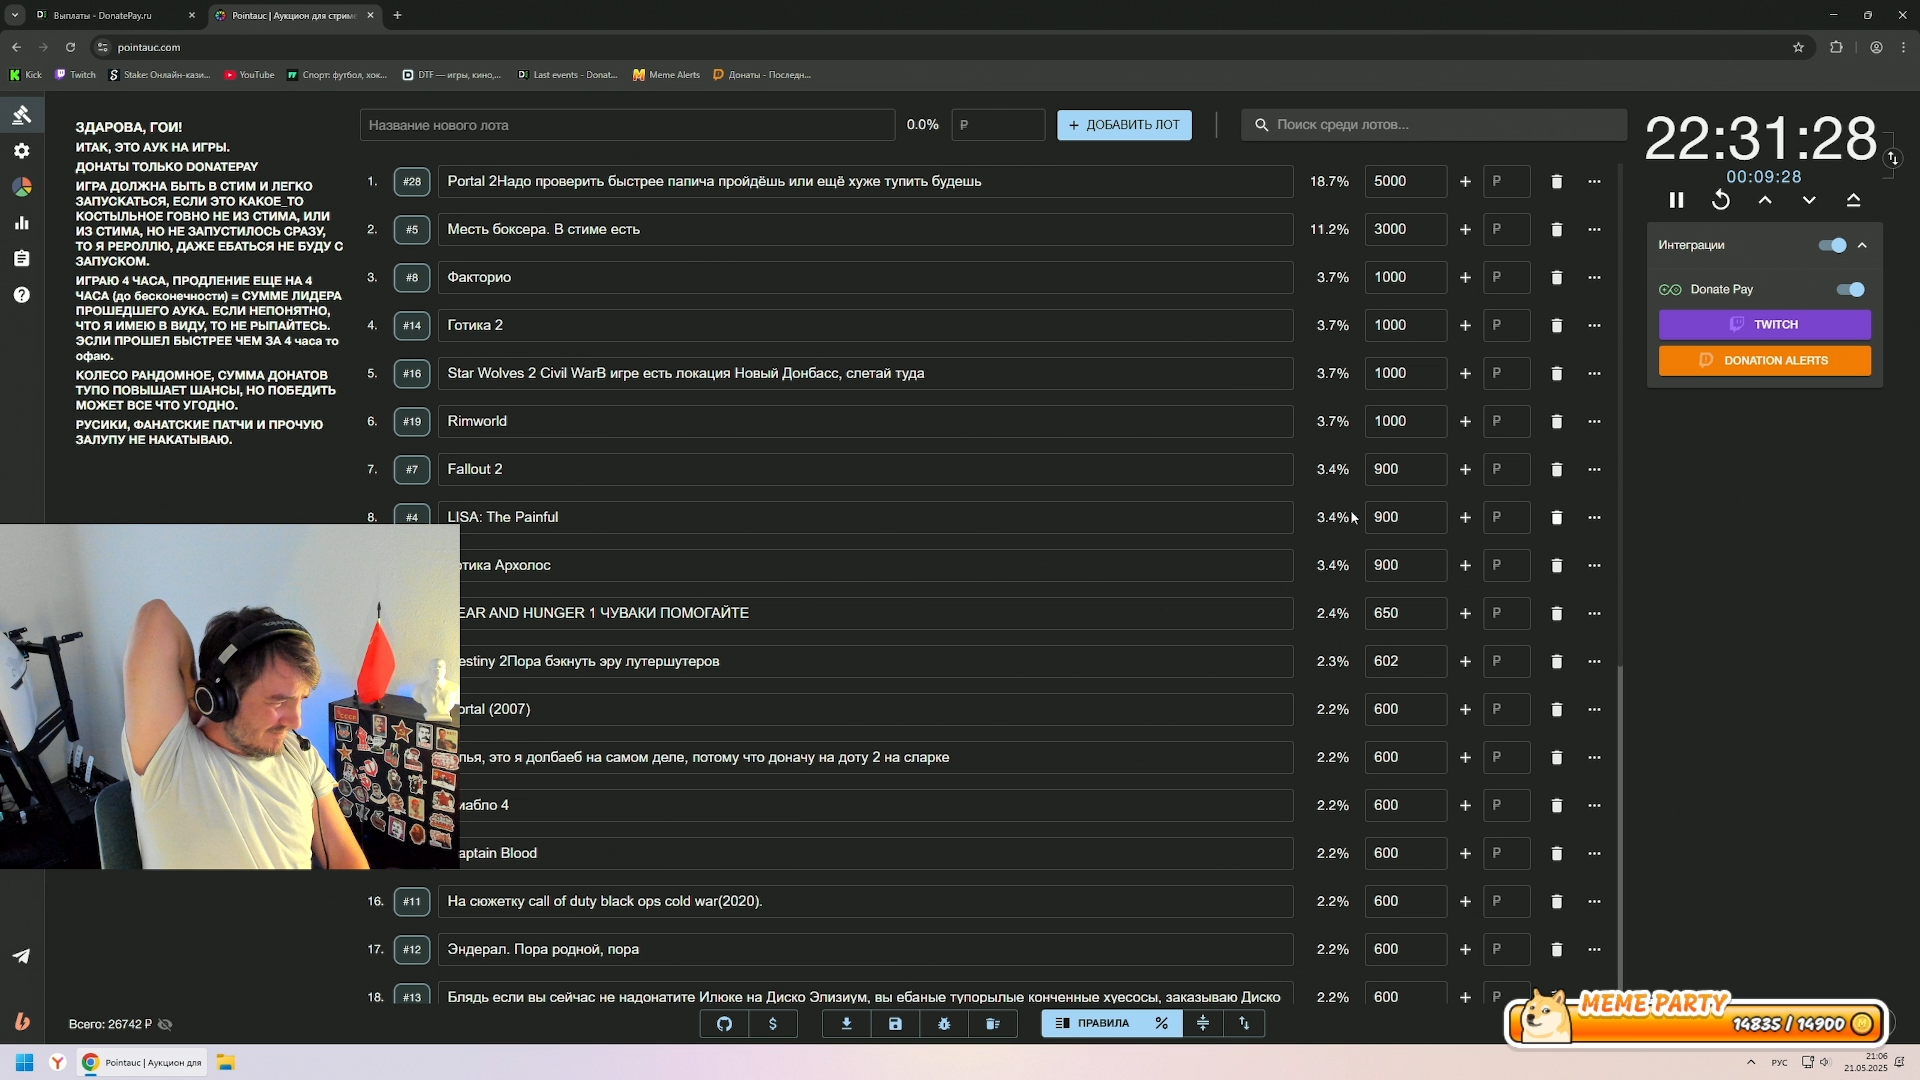This screenshot has height=1080, width=1920.
Task: Open more options for Star Wolves 2 lot
Action: (x=1595, y=373)
